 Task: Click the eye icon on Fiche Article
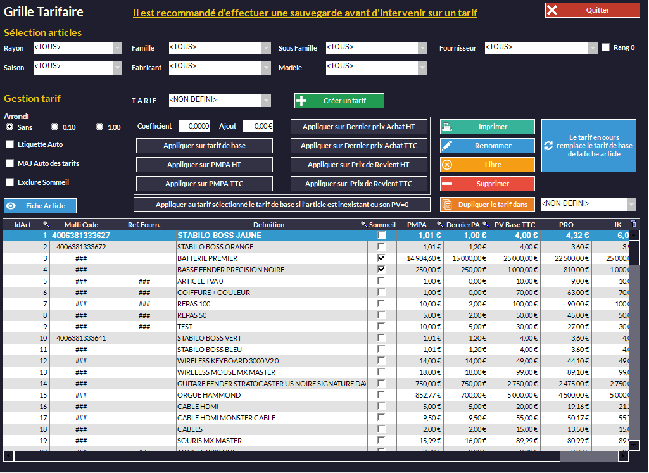[x=11, y=205]
